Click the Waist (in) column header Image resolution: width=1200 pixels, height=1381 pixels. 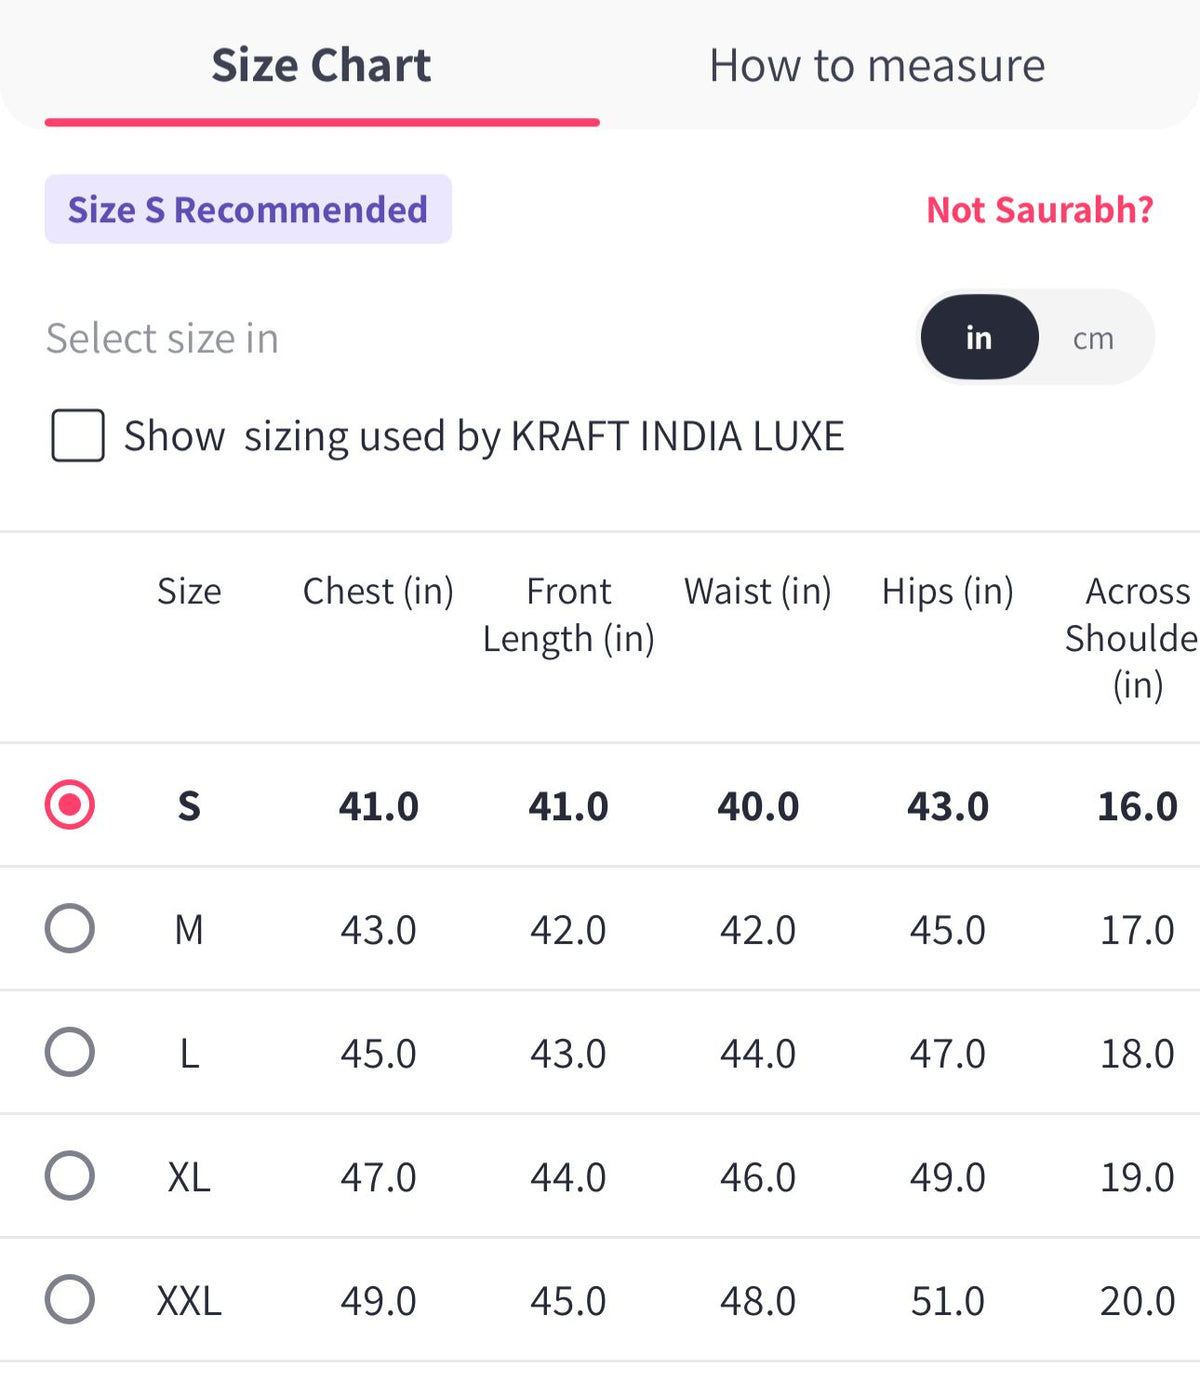coord(758,591)
